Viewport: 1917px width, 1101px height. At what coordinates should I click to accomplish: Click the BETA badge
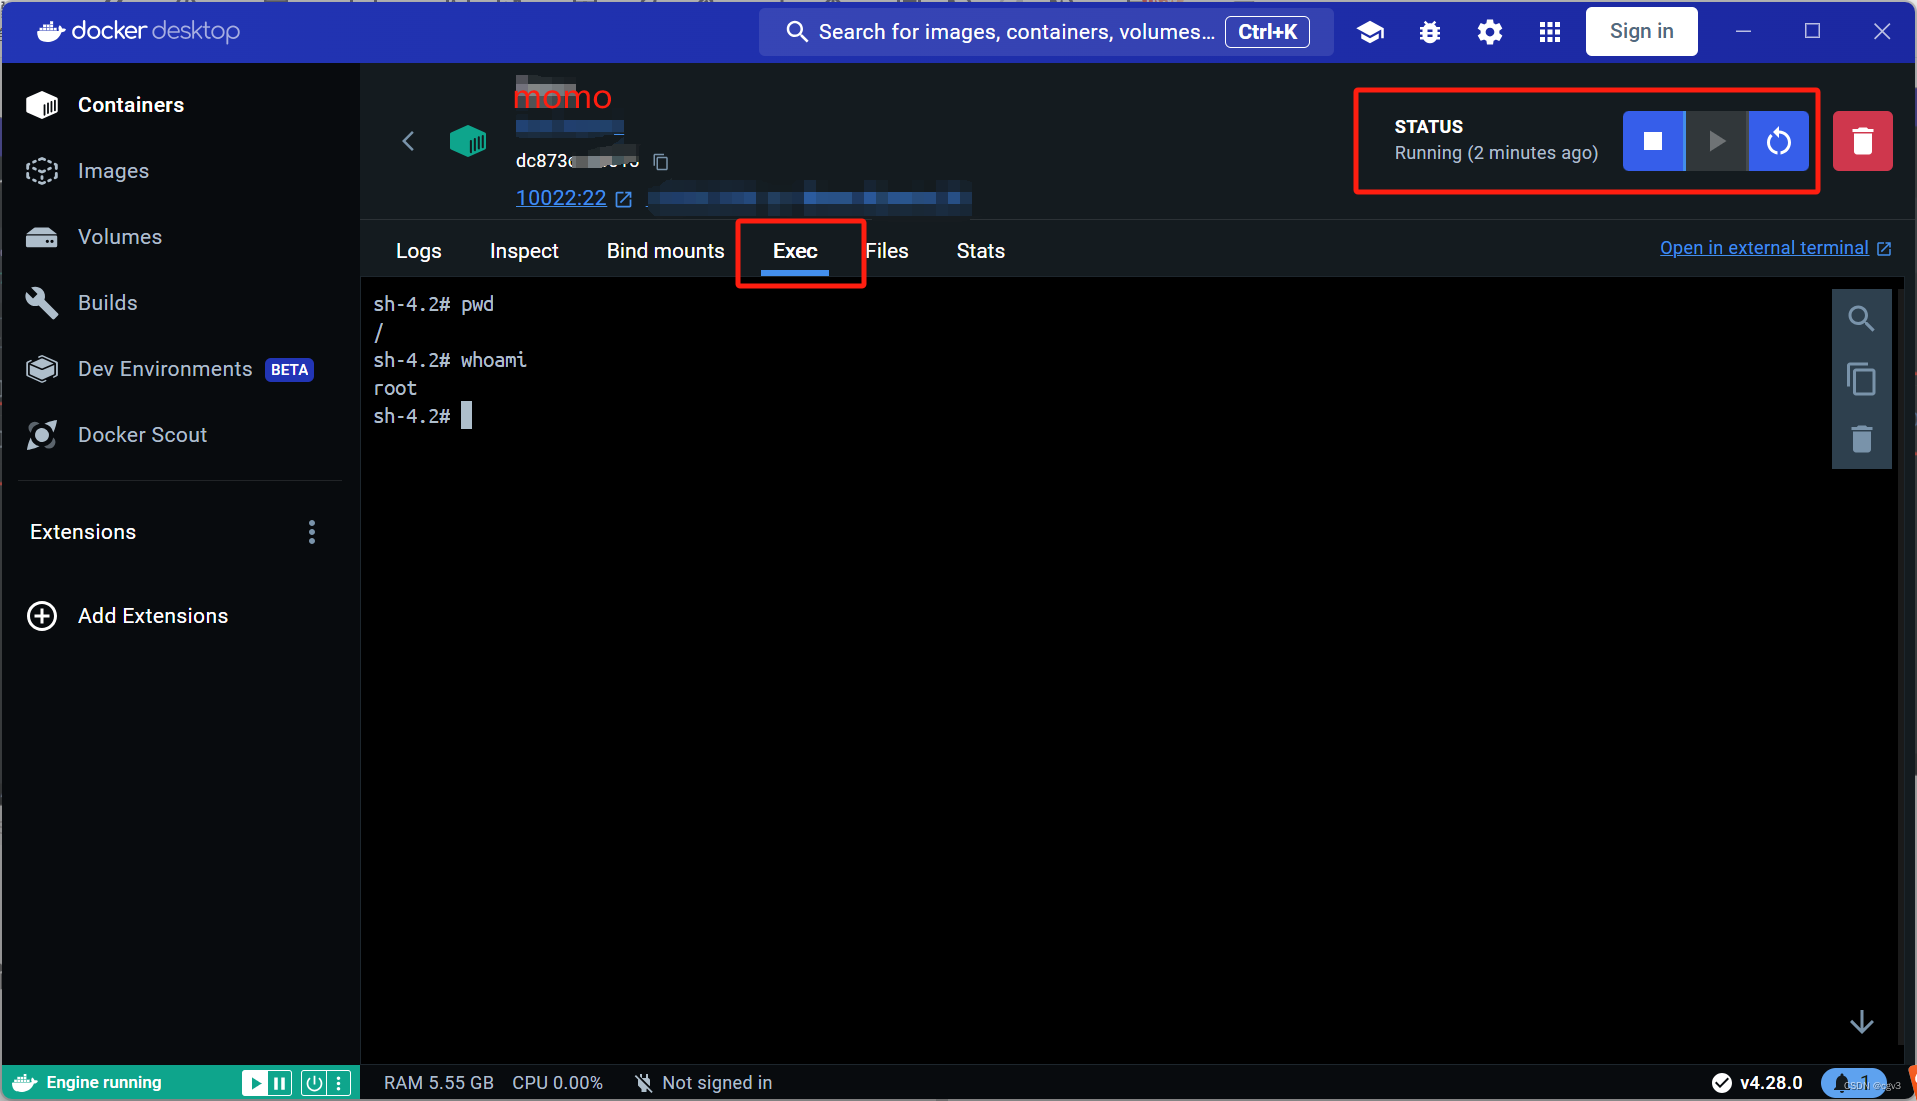pyautogui.click(x=290, y=370)
